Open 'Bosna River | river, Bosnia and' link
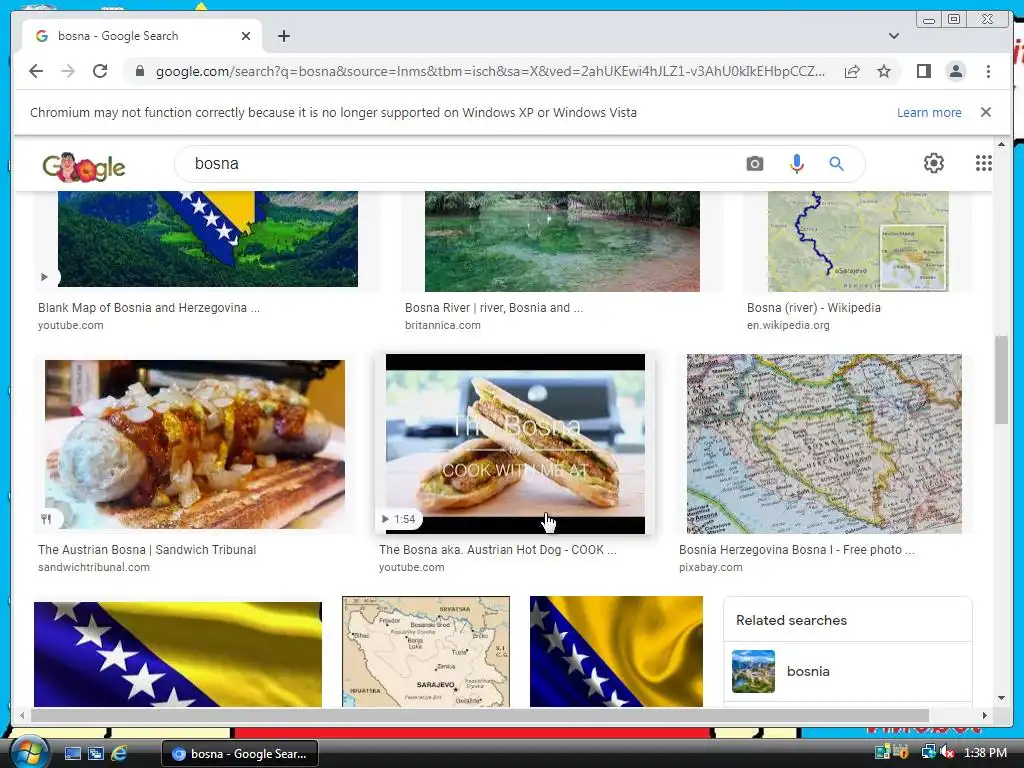1024x768 pixels. (494, 308)
